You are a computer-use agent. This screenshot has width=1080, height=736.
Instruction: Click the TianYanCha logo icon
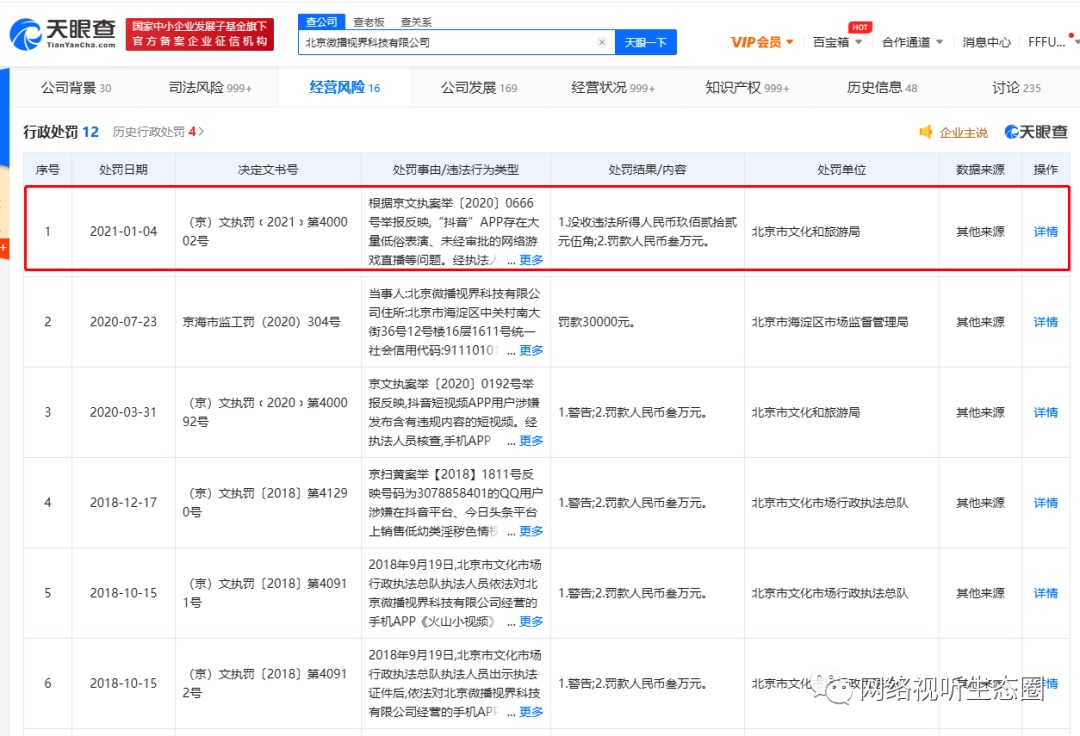(x=25, y=34)
